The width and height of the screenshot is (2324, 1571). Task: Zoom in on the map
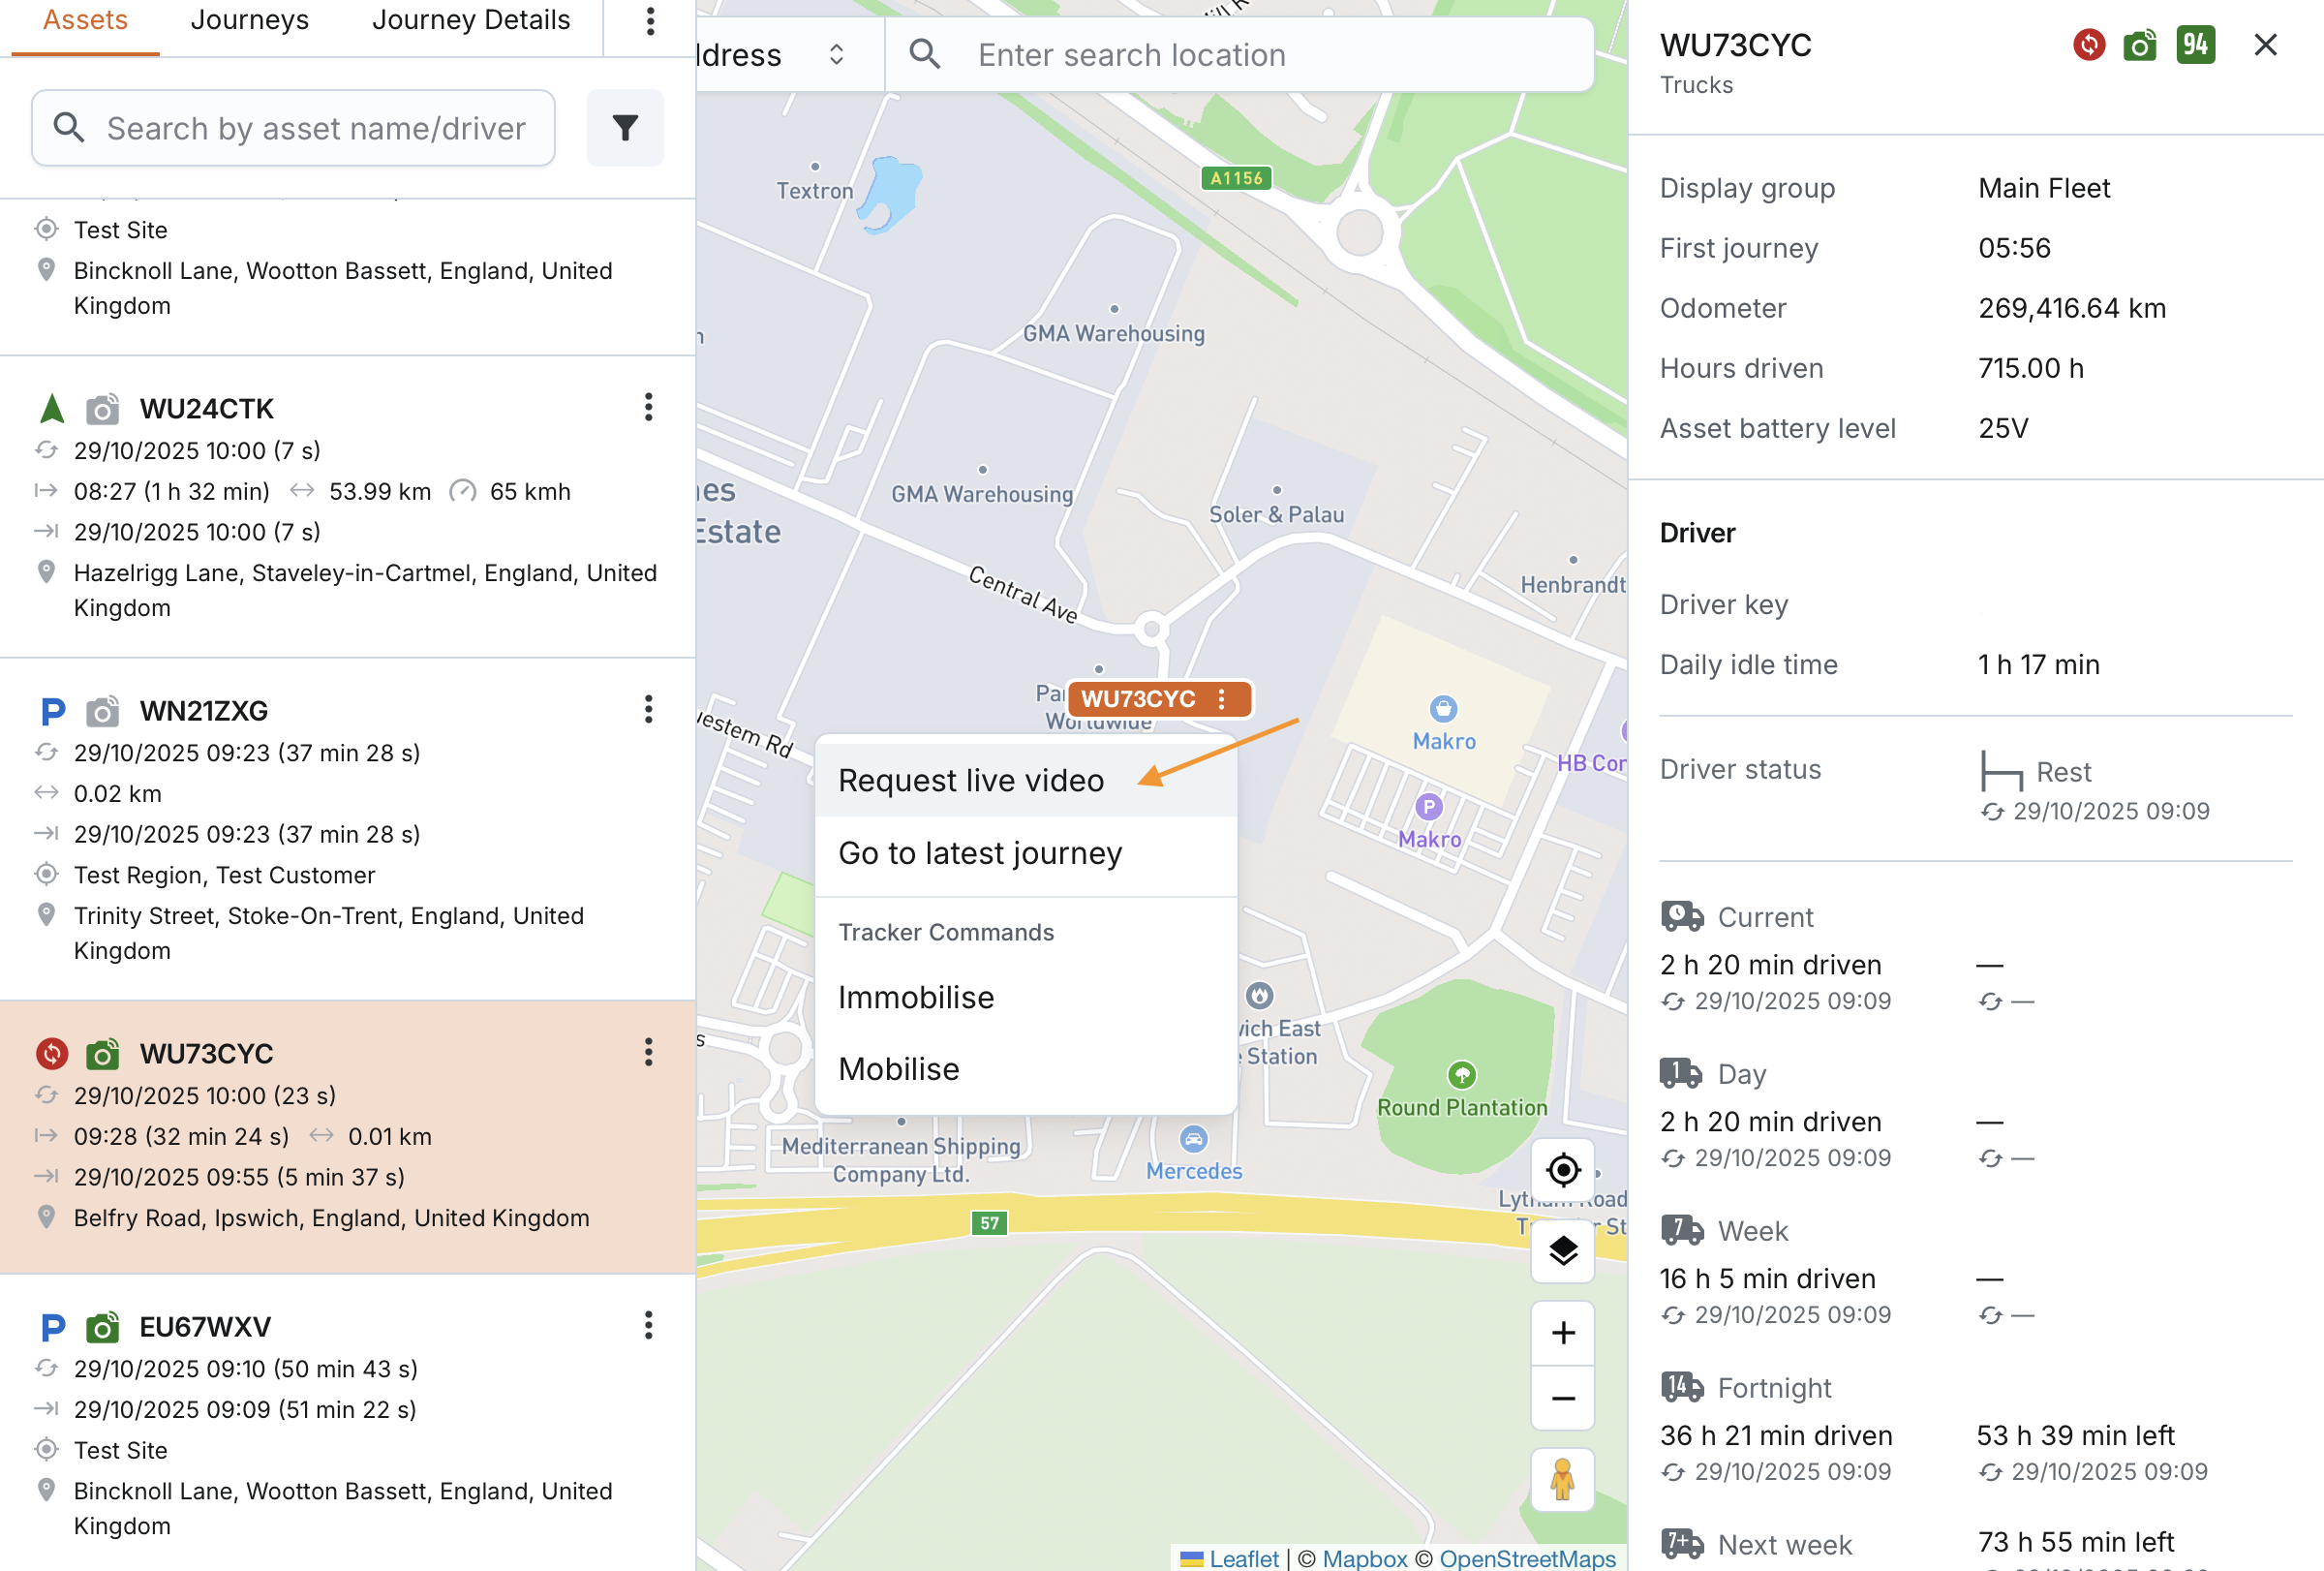click(x=1563, y=1333)
